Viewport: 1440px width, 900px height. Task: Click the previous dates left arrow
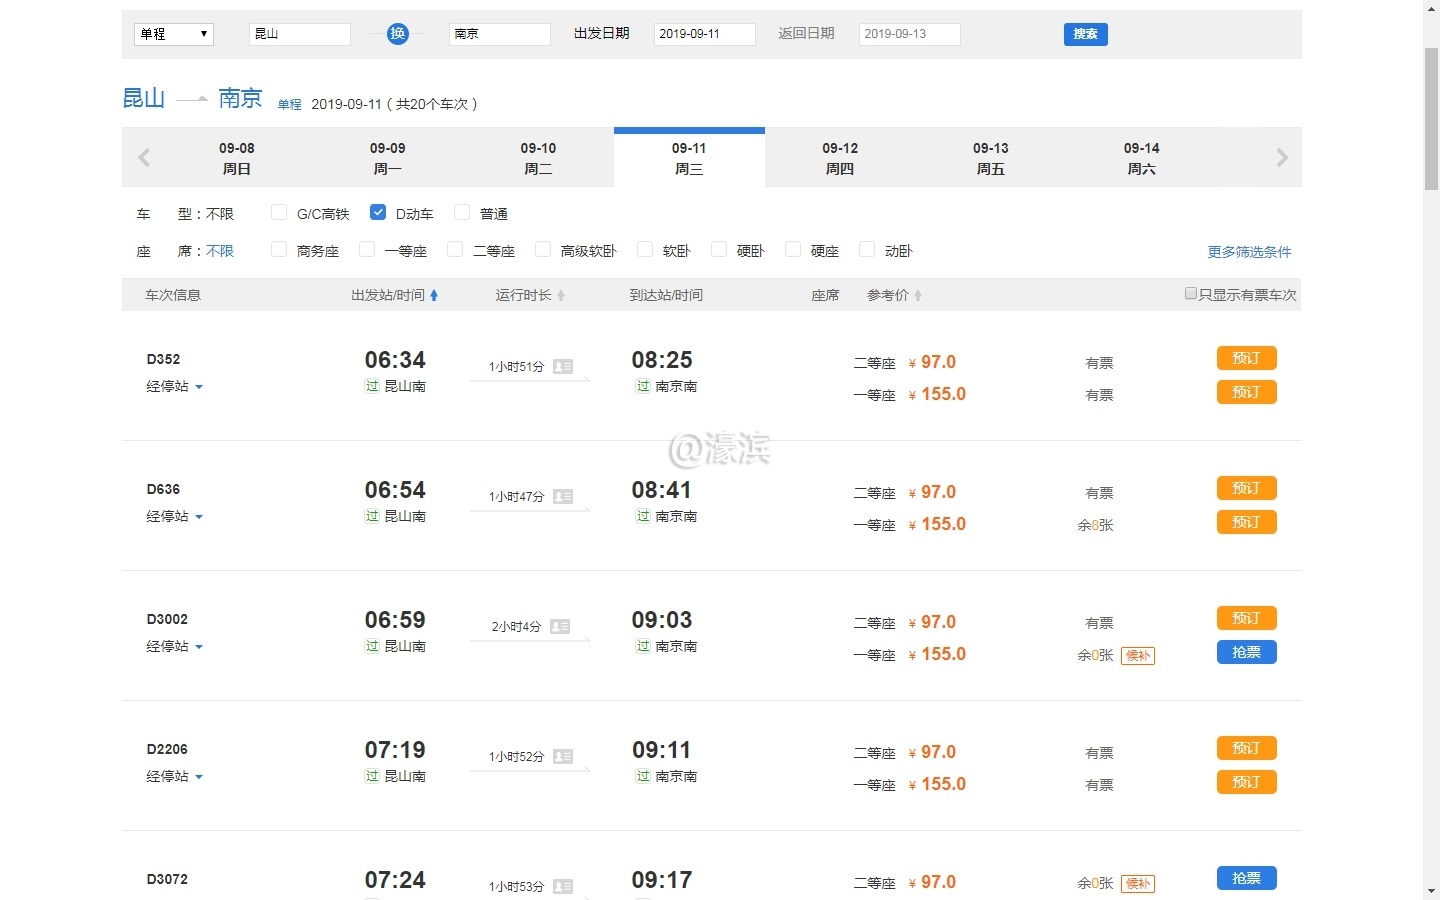click(144, 158)
